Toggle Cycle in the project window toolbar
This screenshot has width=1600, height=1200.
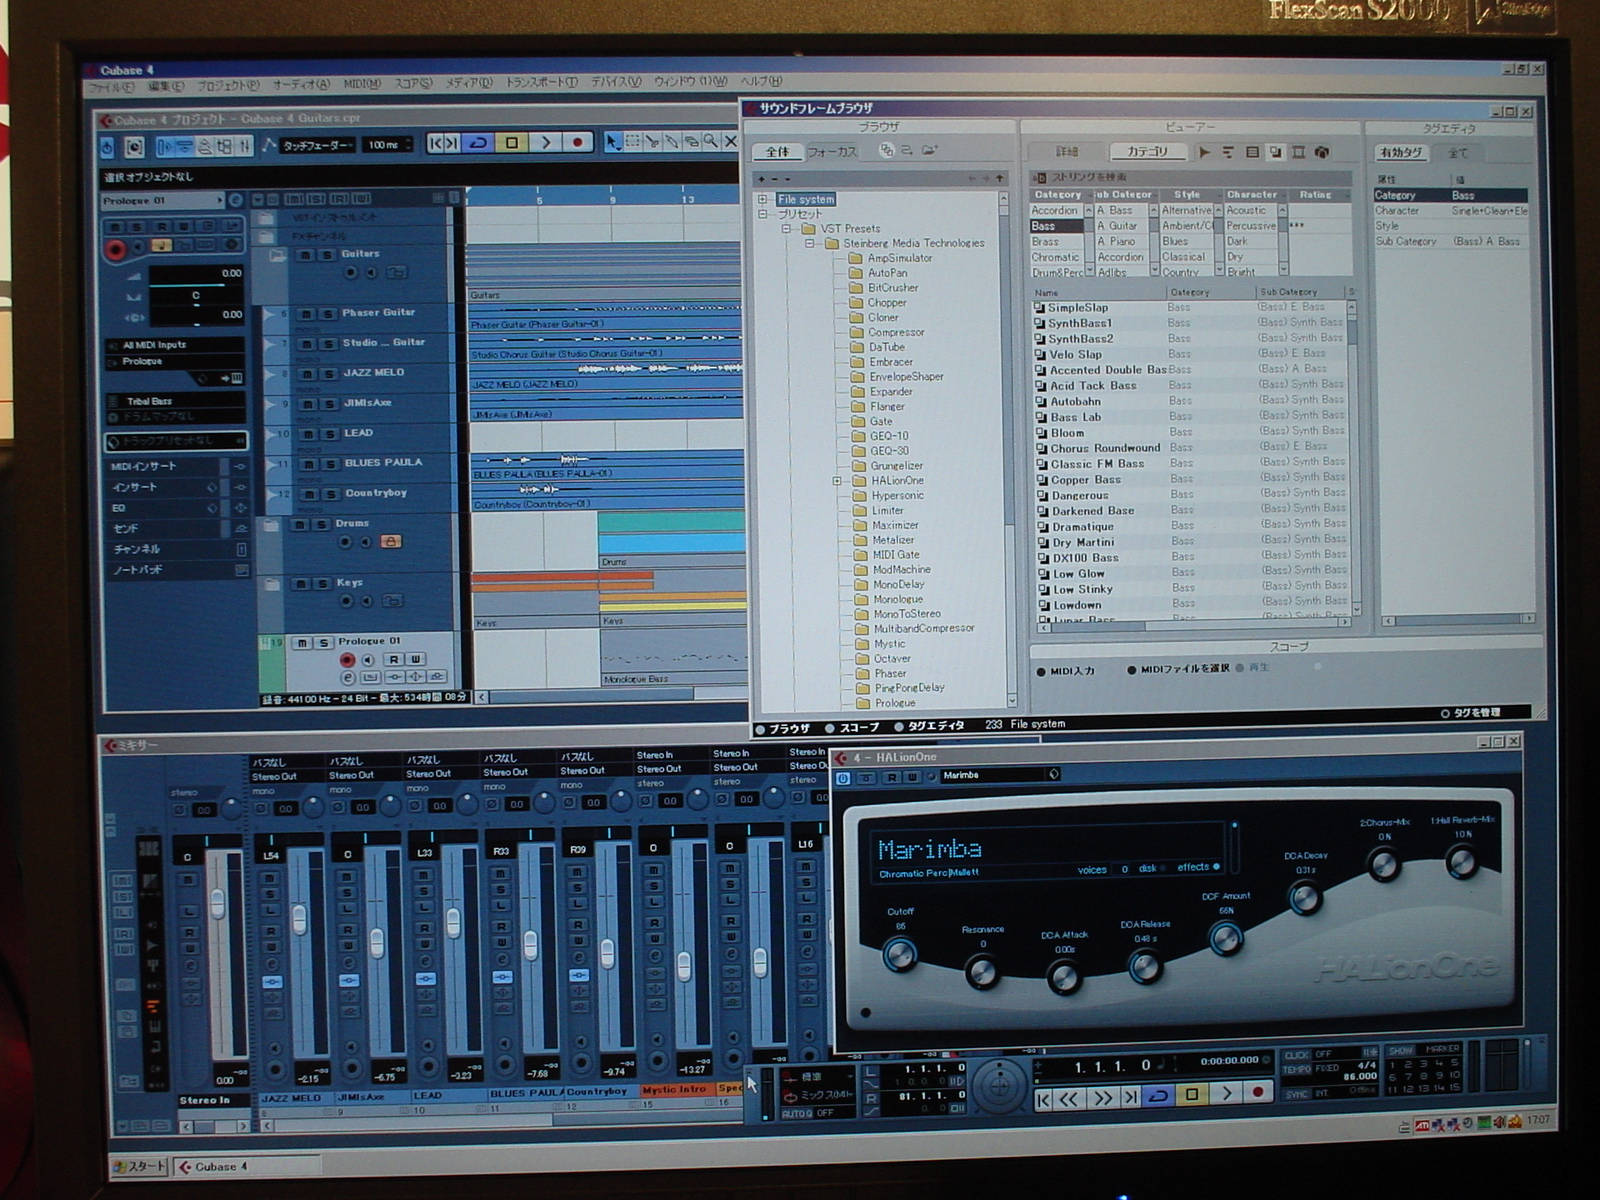click(x=478, y=143)
